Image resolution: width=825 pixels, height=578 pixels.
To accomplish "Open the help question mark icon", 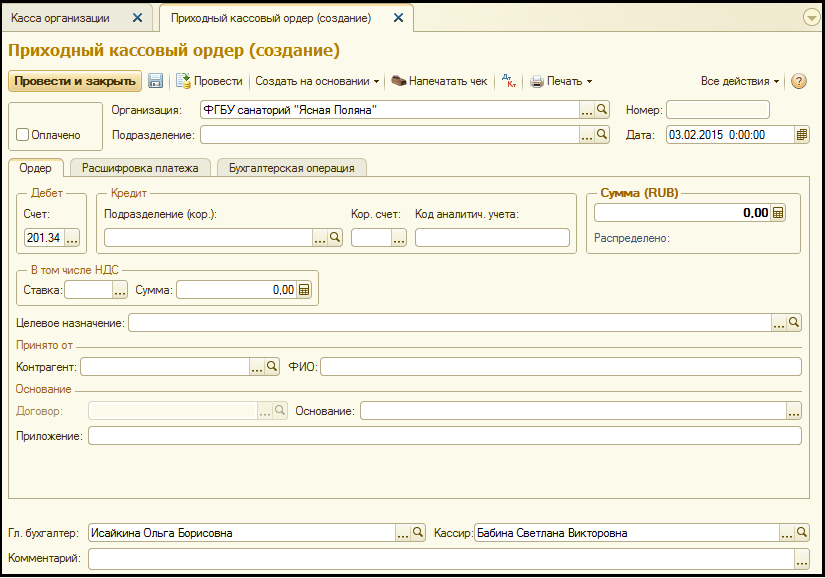I will (x=798, y=81).
